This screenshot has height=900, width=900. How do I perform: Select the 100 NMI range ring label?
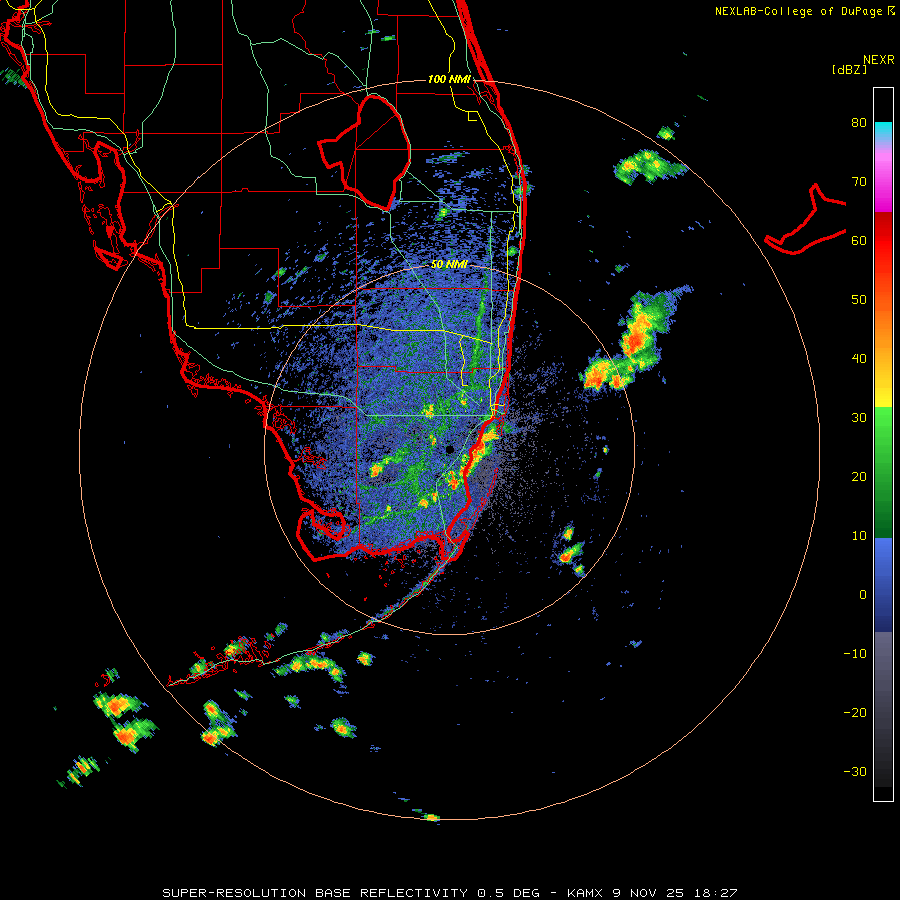click(x=449, y=79)
